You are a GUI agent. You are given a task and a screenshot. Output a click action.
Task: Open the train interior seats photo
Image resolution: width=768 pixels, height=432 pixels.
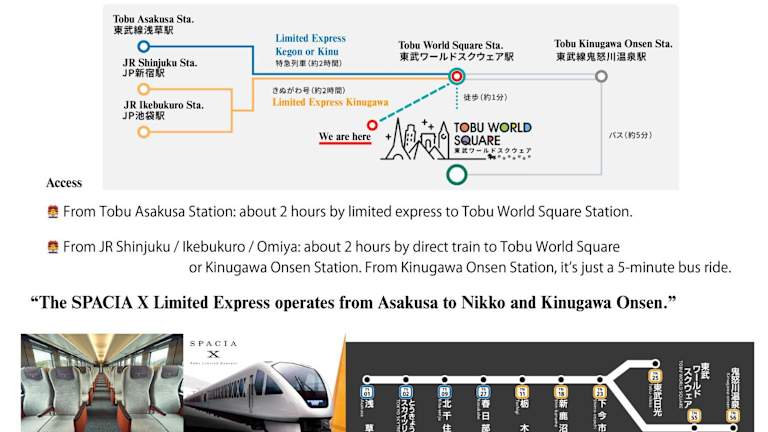pos(102,383)
